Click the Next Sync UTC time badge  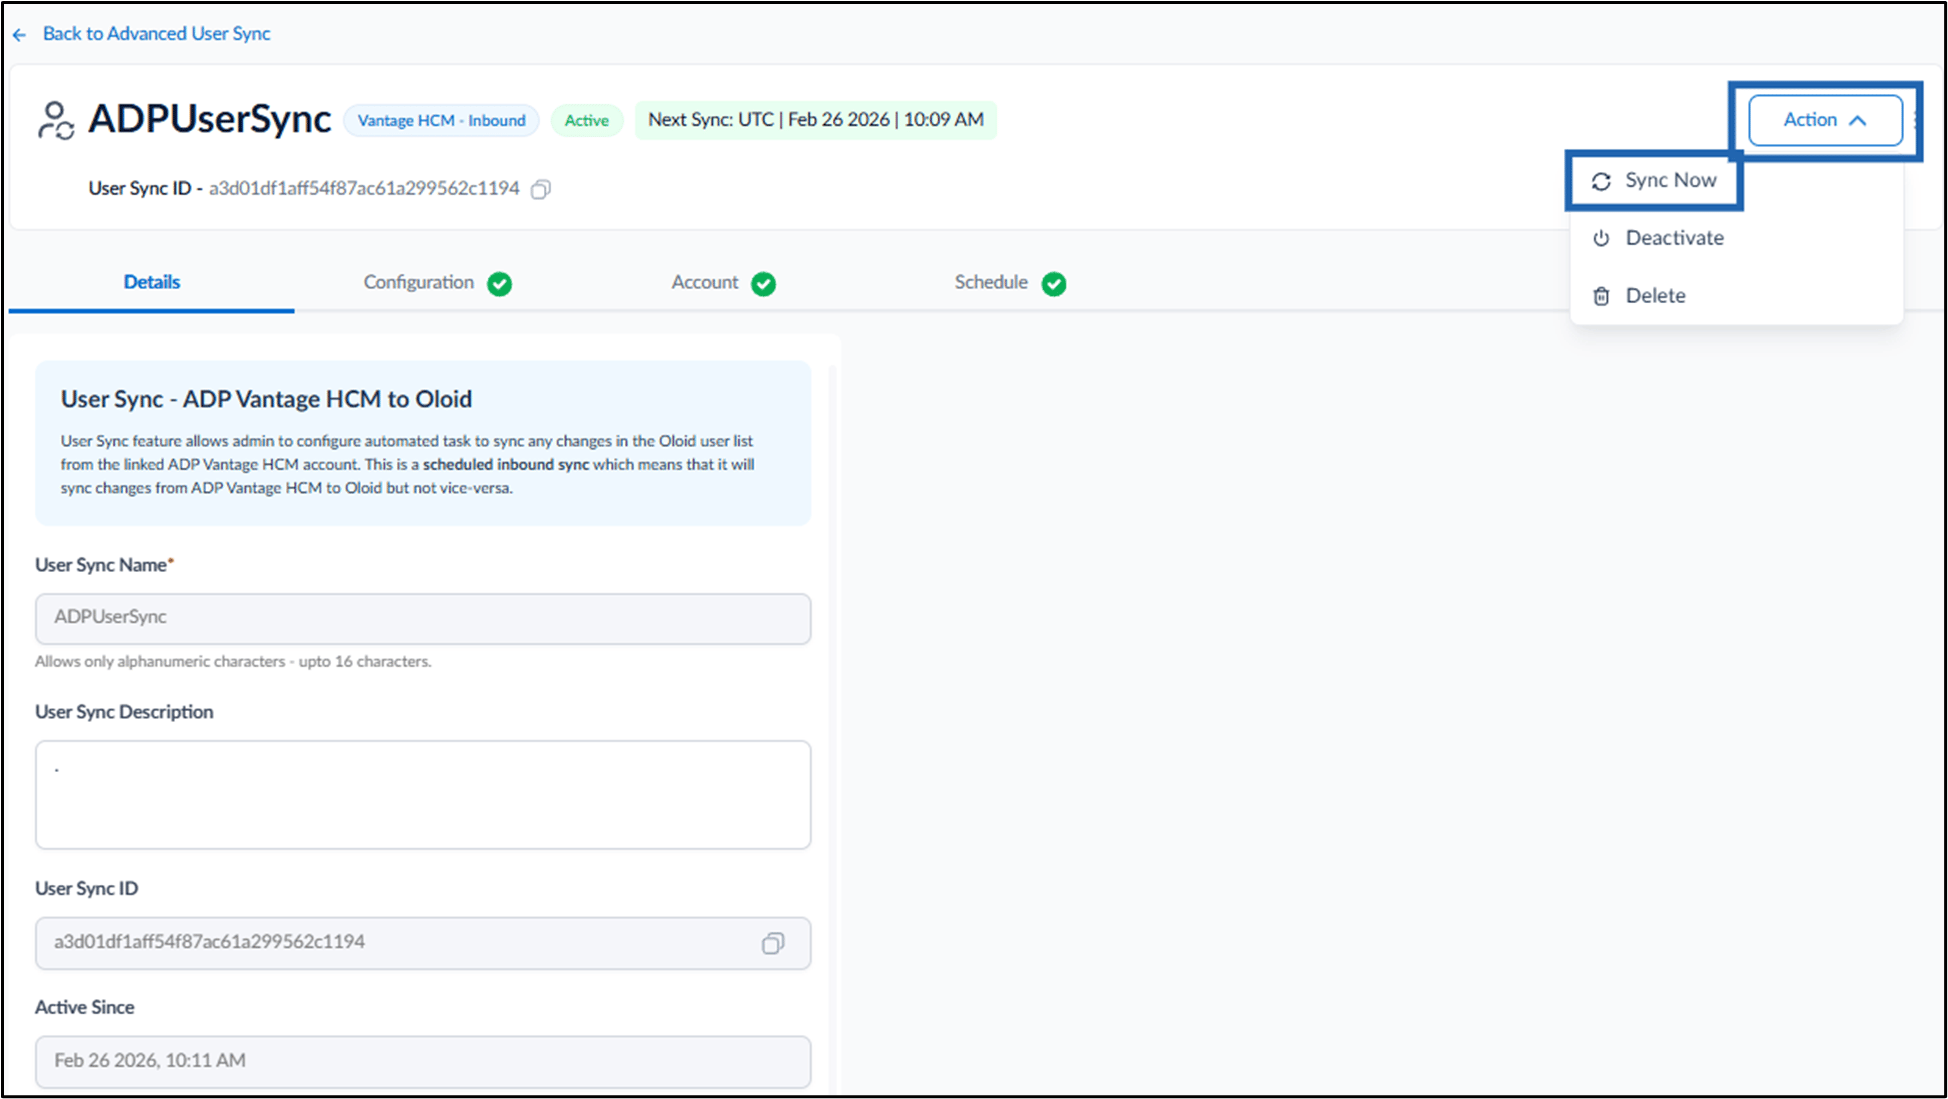pos(816,120)
